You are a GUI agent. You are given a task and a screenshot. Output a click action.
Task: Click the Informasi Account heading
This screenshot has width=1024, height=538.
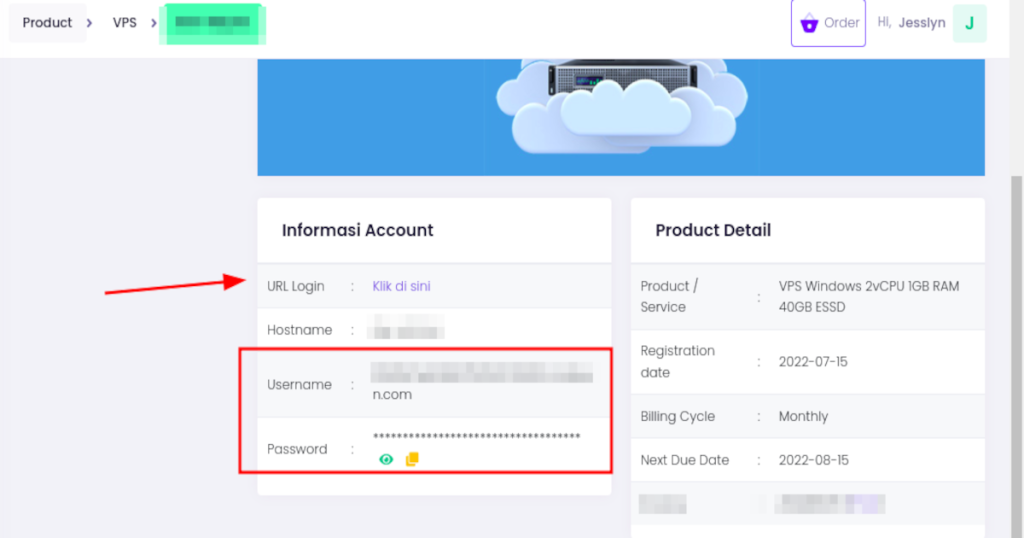[x=357, y=230]
